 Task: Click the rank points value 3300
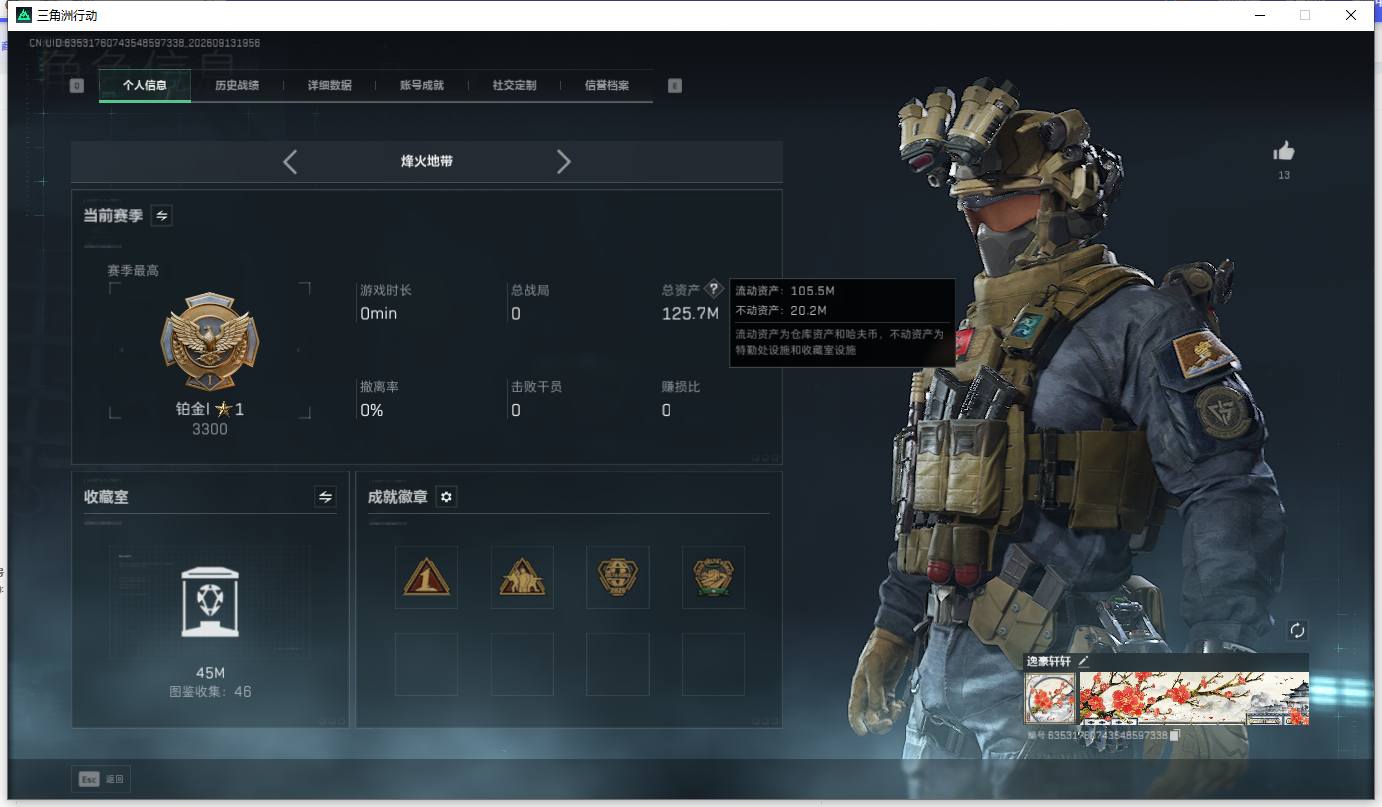point(210,429)
